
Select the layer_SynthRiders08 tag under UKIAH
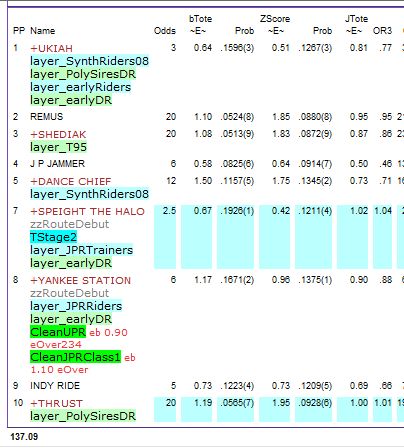89,61
